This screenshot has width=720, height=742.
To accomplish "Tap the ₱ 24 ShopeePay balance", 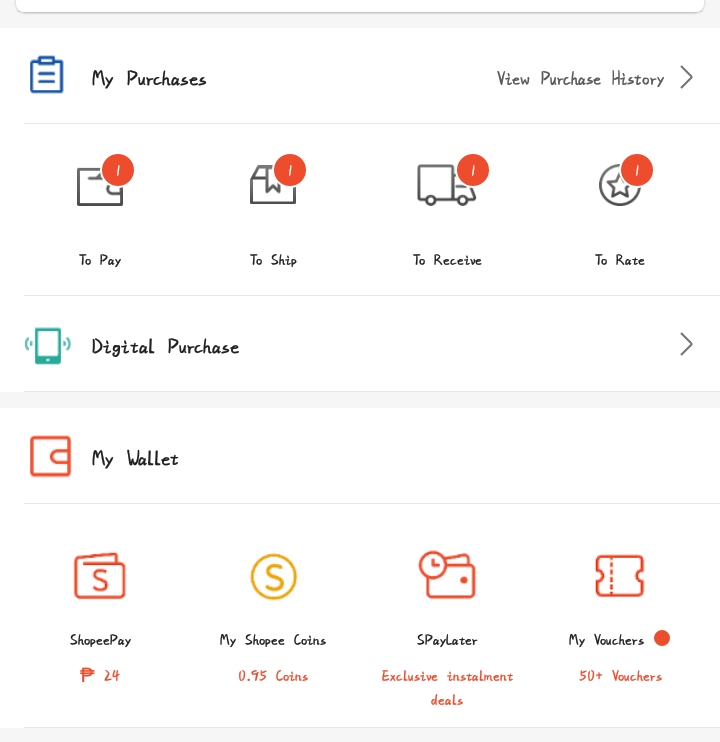I will 100,675.
